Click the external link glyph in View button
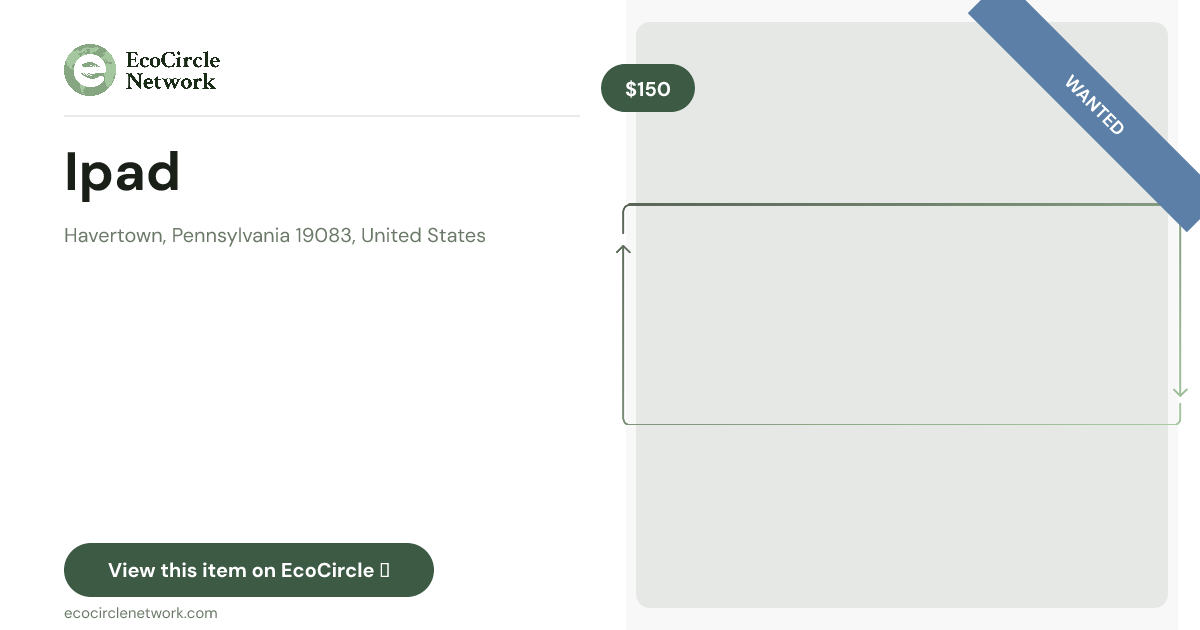Screen dimensions: 1200x630 coord(385,570)
